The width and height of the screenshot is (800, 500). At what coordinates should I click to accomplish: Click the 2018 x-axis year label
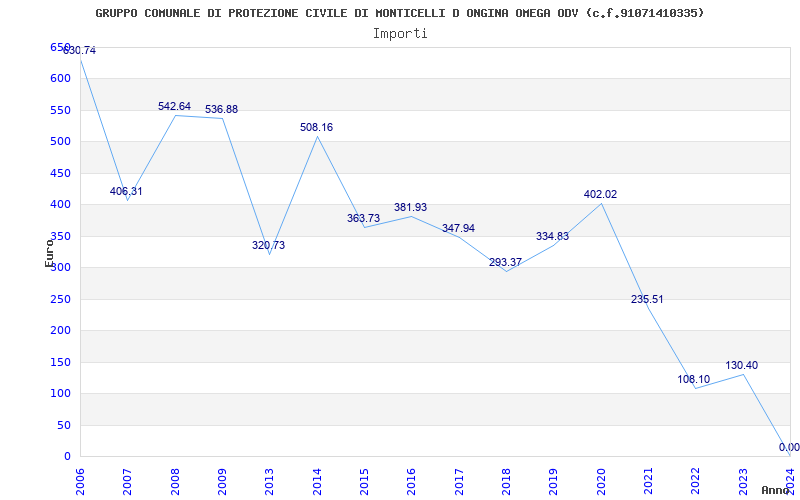coord(506,482)
